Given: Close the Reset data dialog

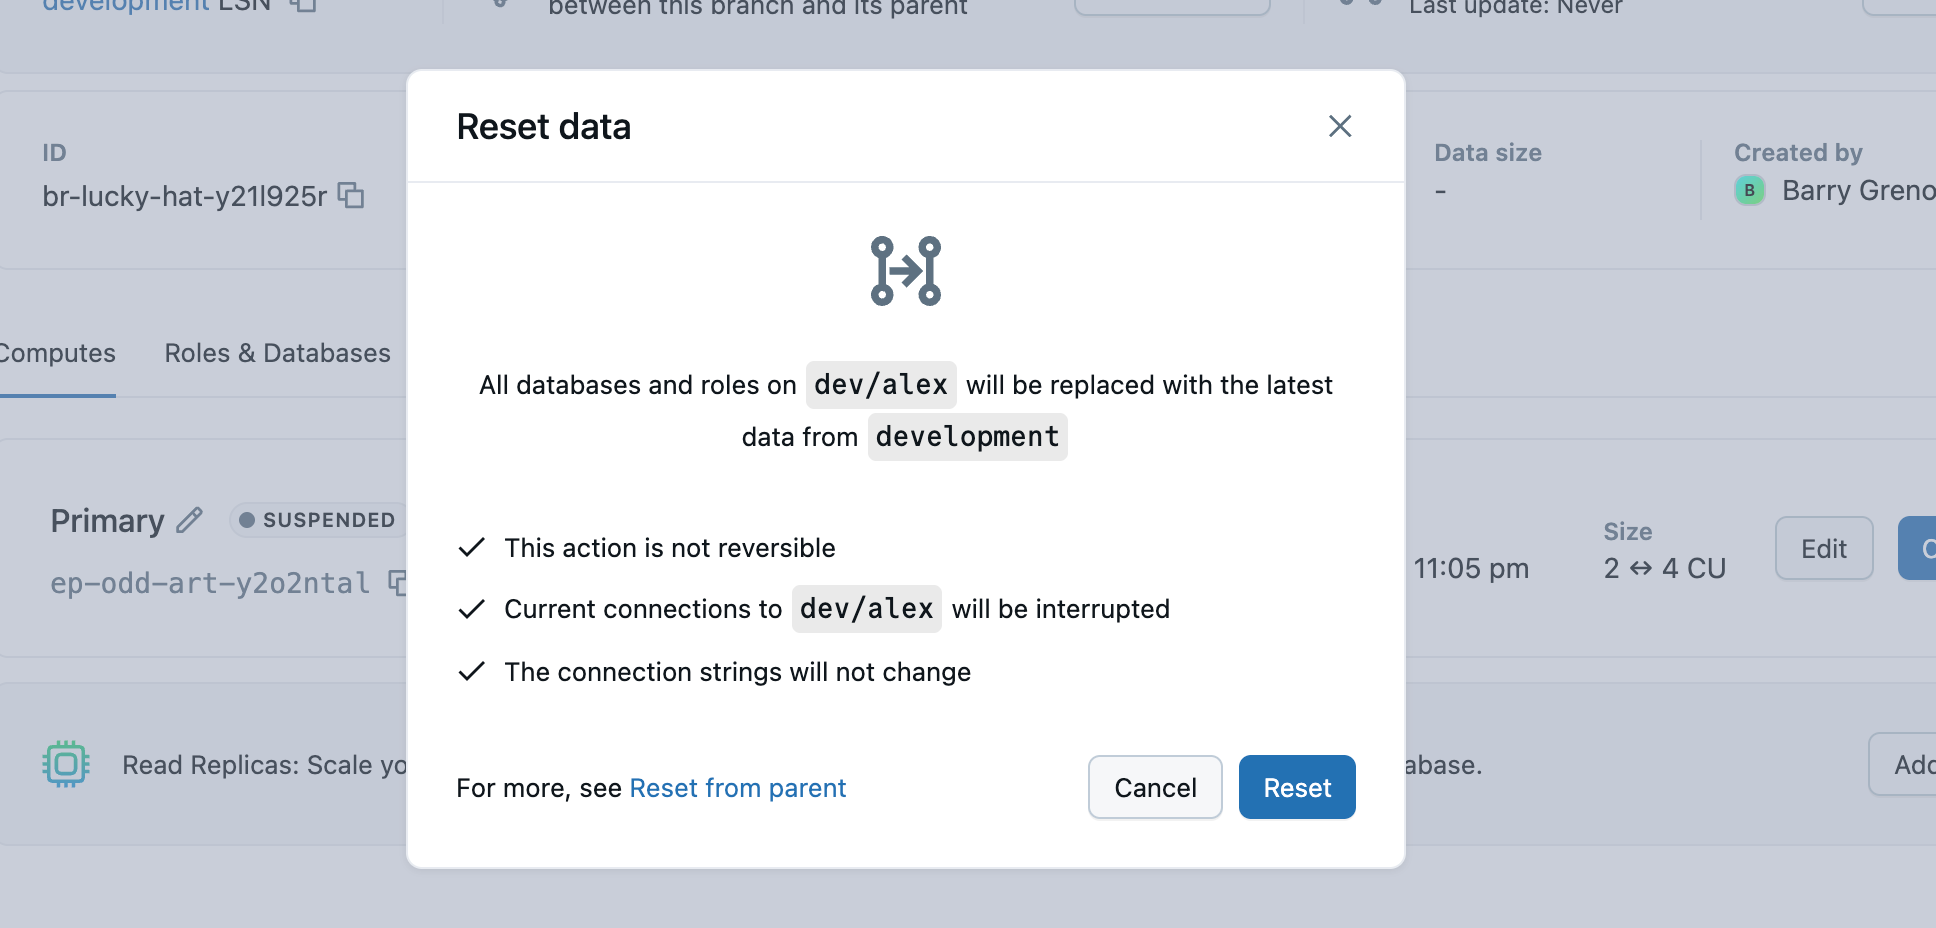Looking at the screenshot, I should tap(1340, 126).
